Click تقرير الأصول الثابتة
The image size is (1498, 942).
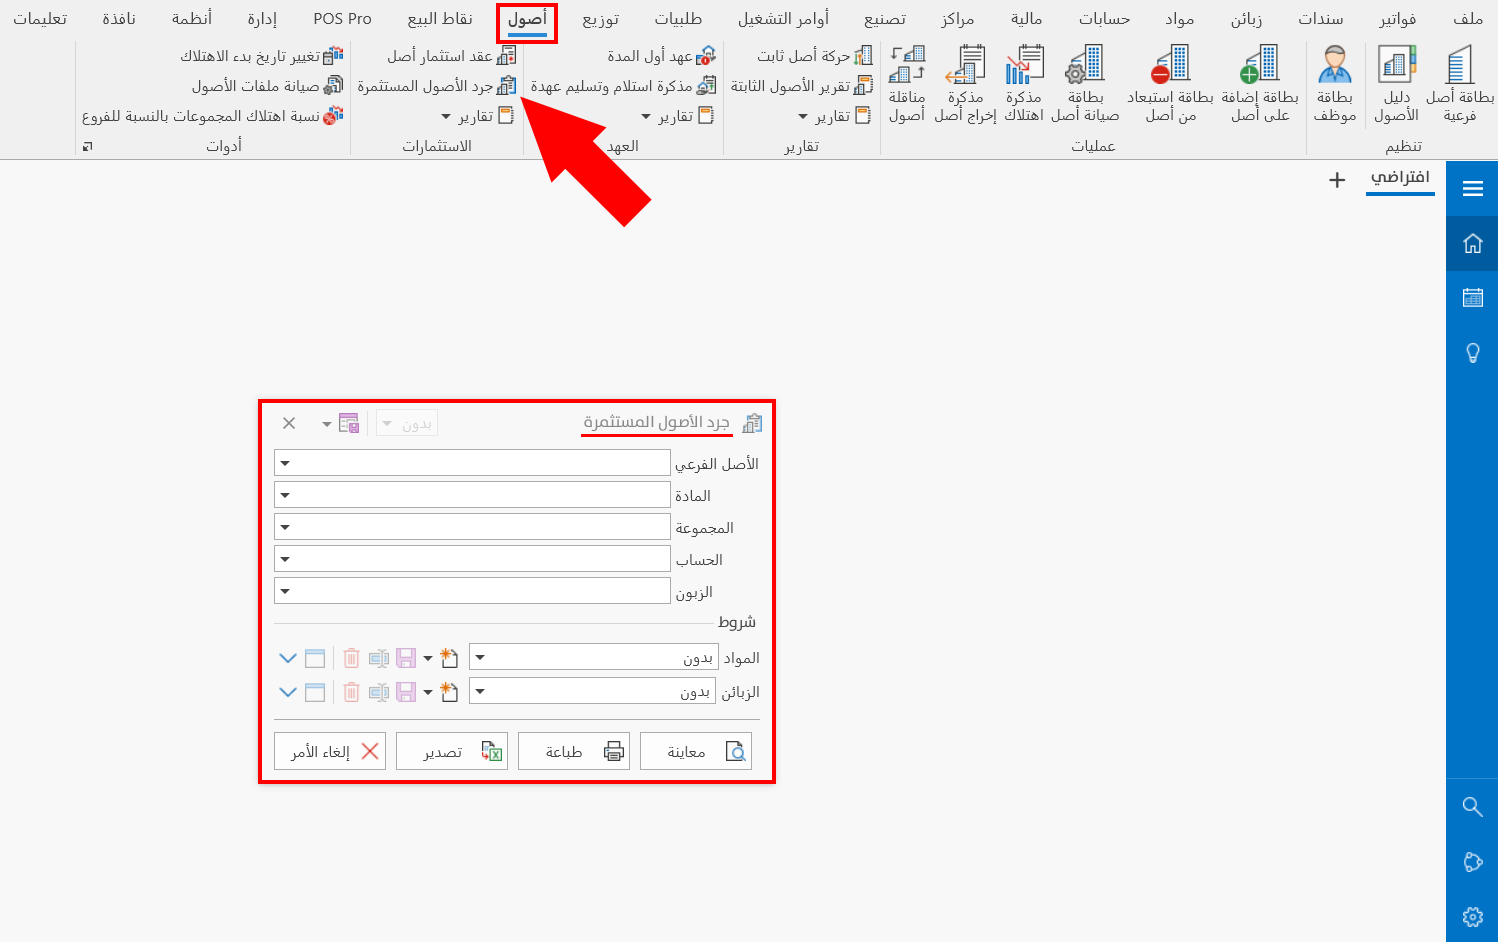tap(802, 86)
